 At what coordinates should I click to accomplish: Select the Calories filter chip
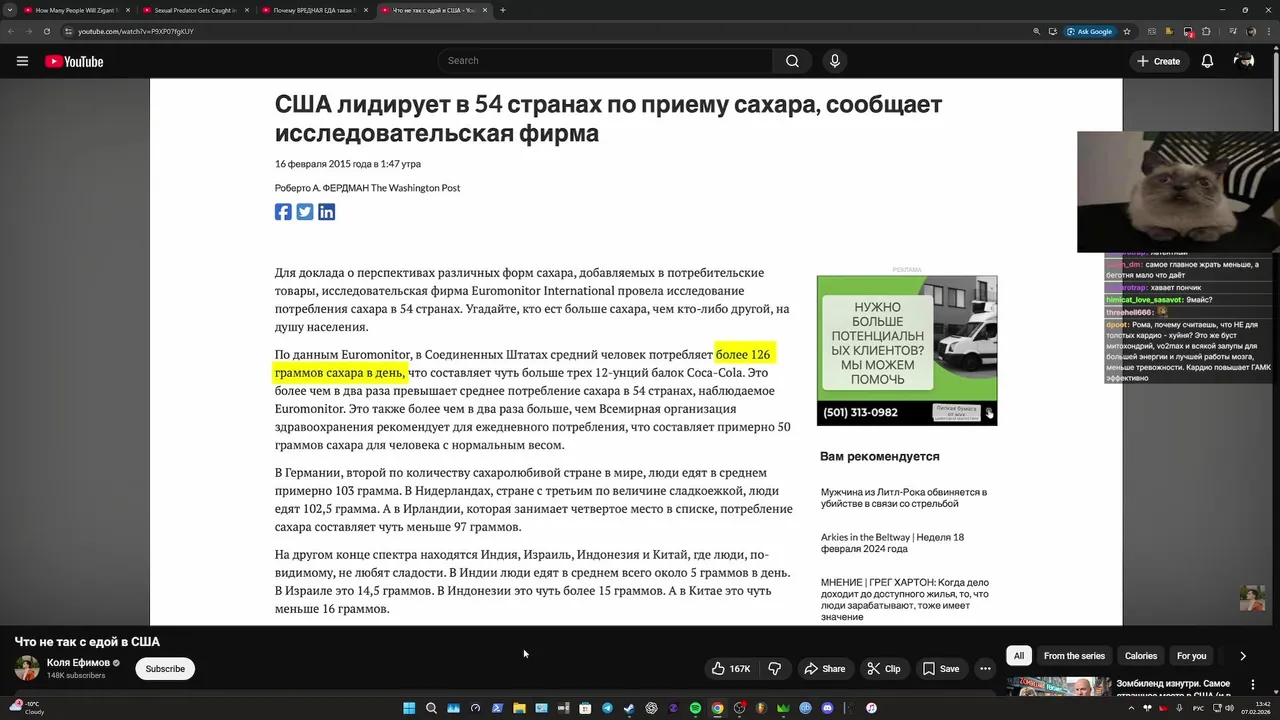coord(1141,656)
